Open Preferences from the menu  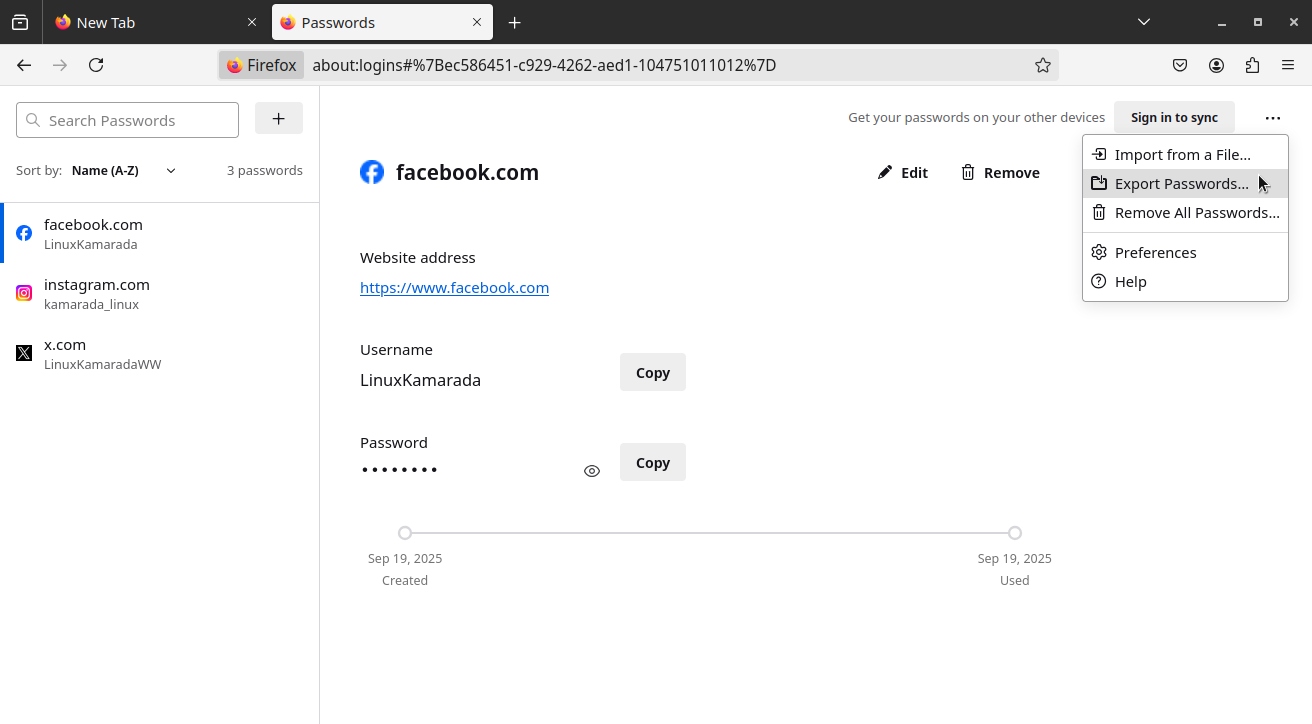pos(1185,252)
